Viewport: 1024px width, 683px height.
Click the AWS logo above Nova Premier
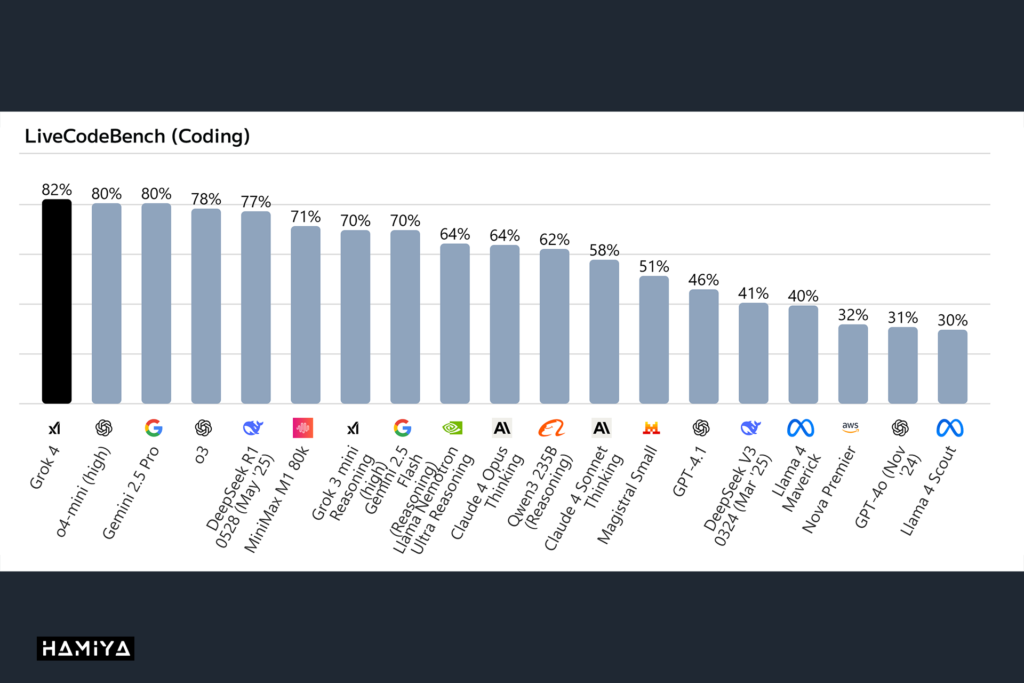point(850,426)
